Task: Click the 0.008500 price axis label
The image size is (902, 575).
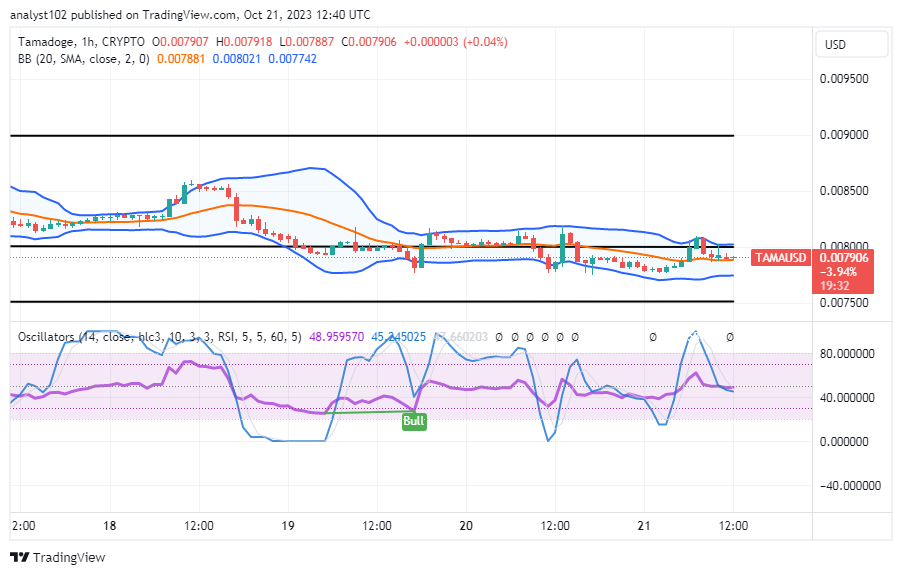Action: 844,191
